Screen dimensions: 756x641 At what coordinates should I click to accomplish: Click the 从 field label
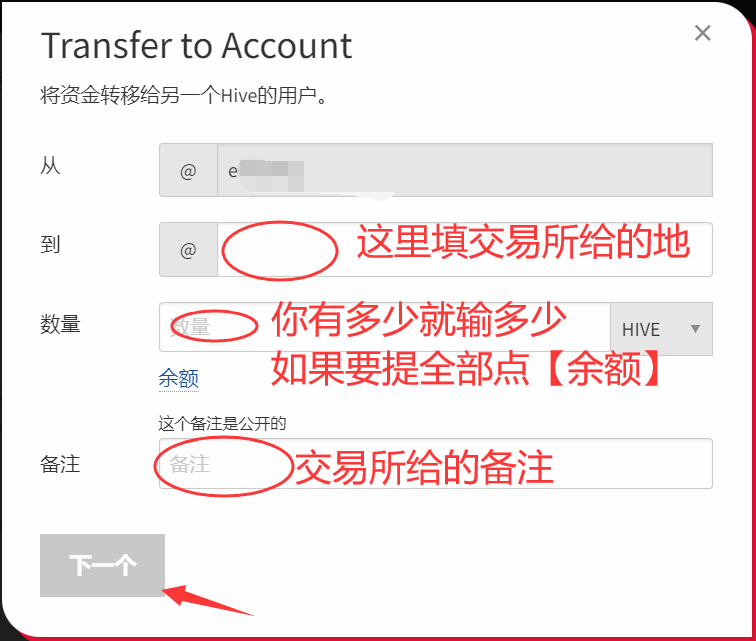click(x=50, y=166)
